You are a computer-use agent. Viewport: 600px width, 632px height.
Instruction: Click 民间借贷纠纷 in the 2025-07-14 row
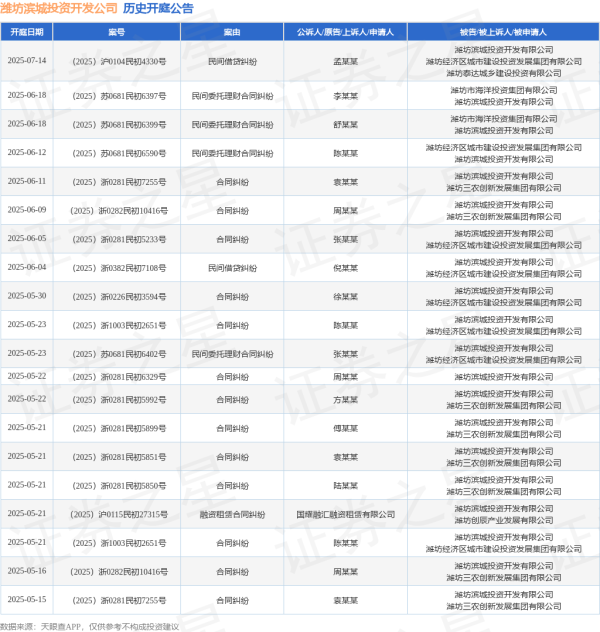pyautogui.click(x=232, y=62)
